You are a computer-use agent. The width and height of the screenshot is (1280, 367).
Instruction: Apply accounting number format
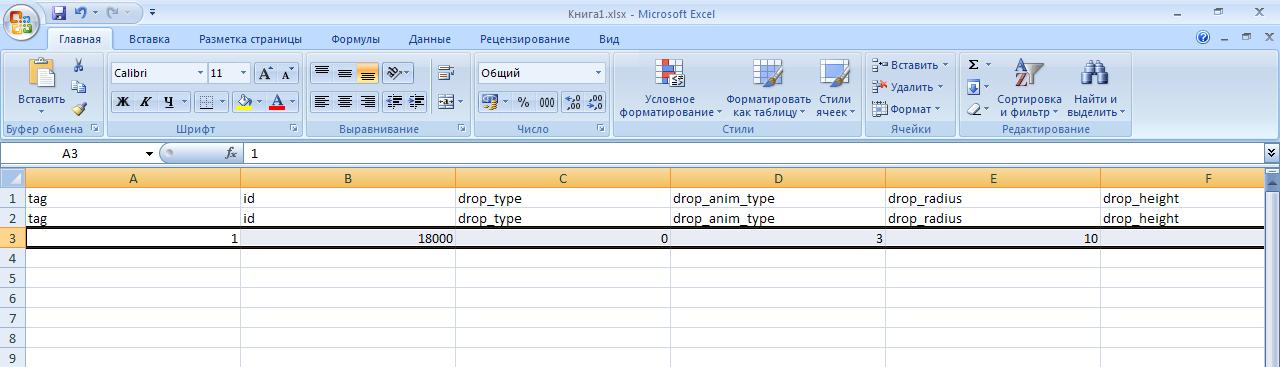tap(489, 102)
